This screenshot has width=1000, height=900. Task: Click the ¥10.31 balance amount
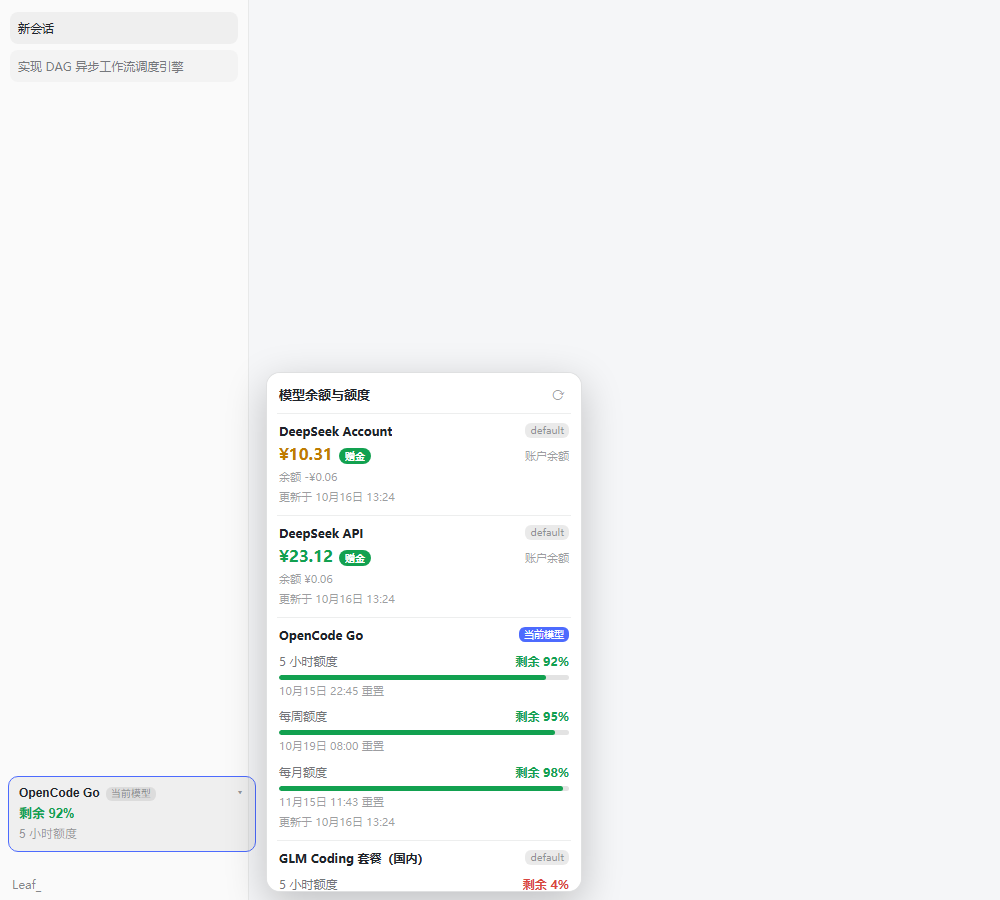[x=305, y=454]
